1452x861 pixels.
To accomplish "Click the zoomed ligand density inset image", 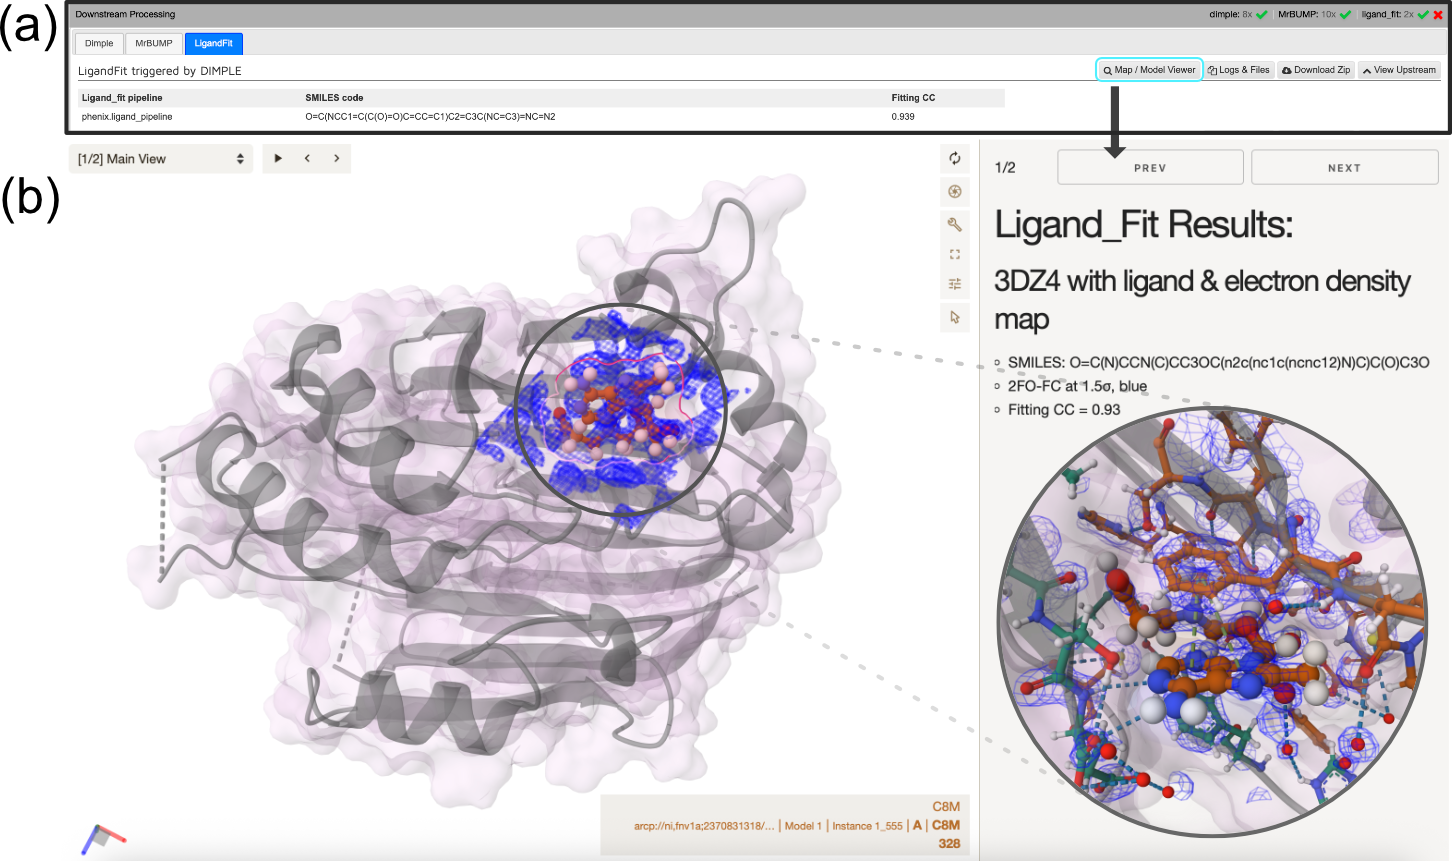I will [x=1212, y=621].
